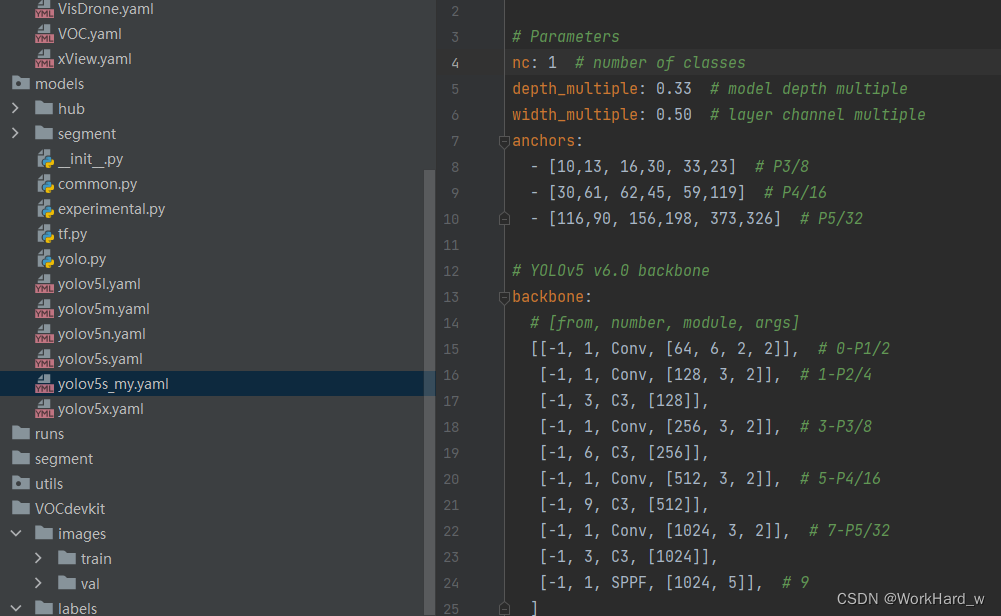The image size is (1001, 616).
Task: Click the anchors key
Action: (543, 140)
